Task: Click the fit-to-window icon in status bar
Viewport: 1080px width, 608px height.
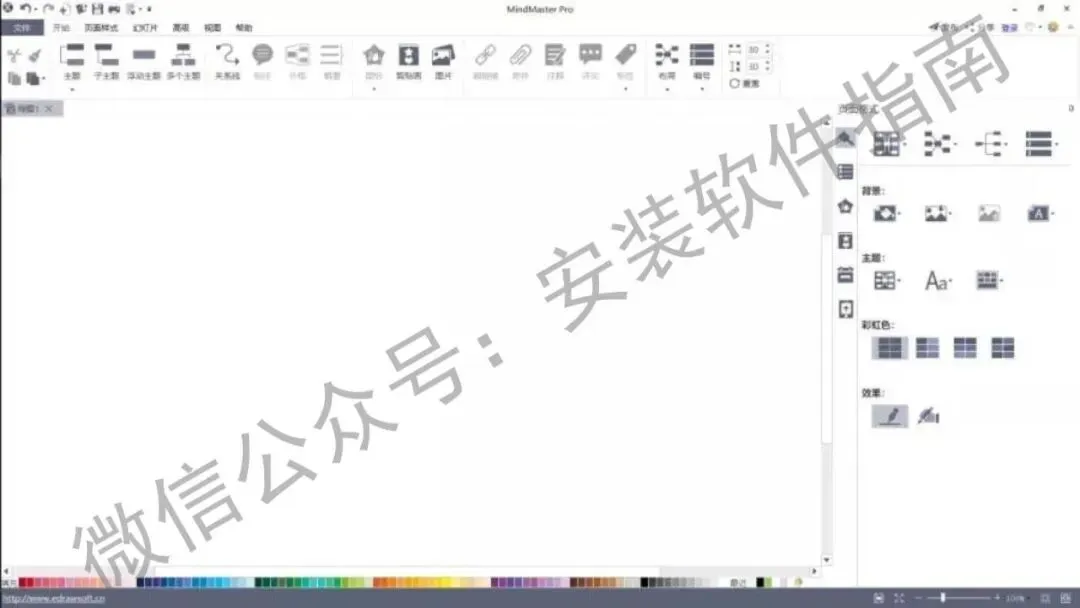Action: 899,598
